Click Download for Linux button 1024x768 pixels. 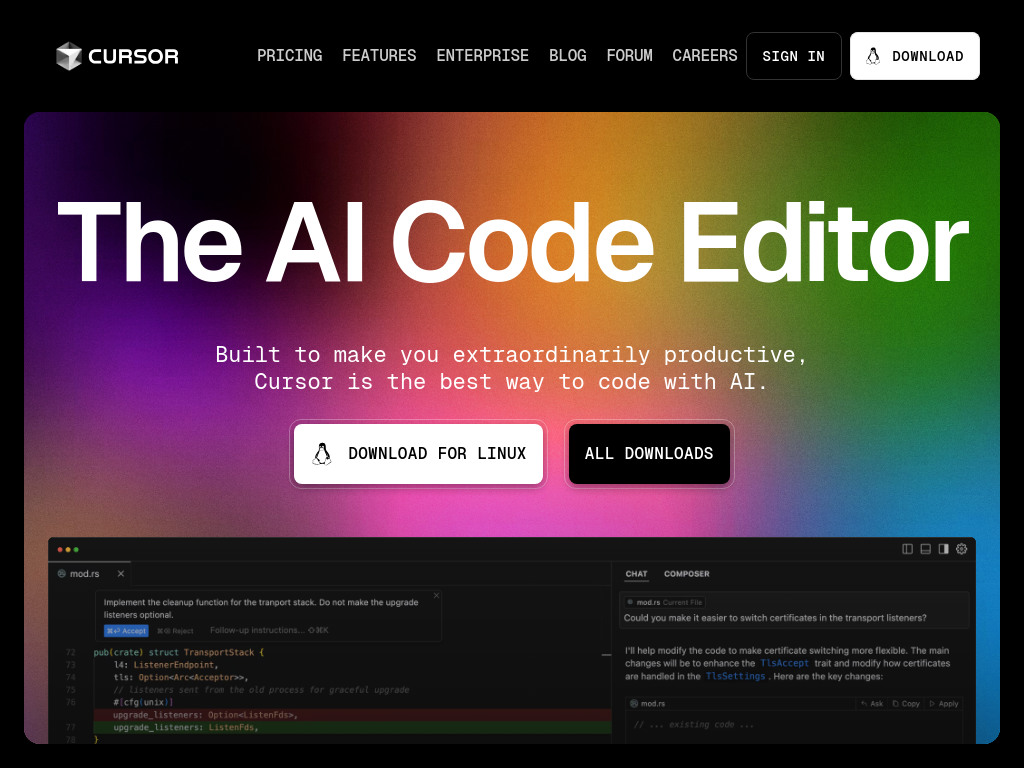point(418,454)
